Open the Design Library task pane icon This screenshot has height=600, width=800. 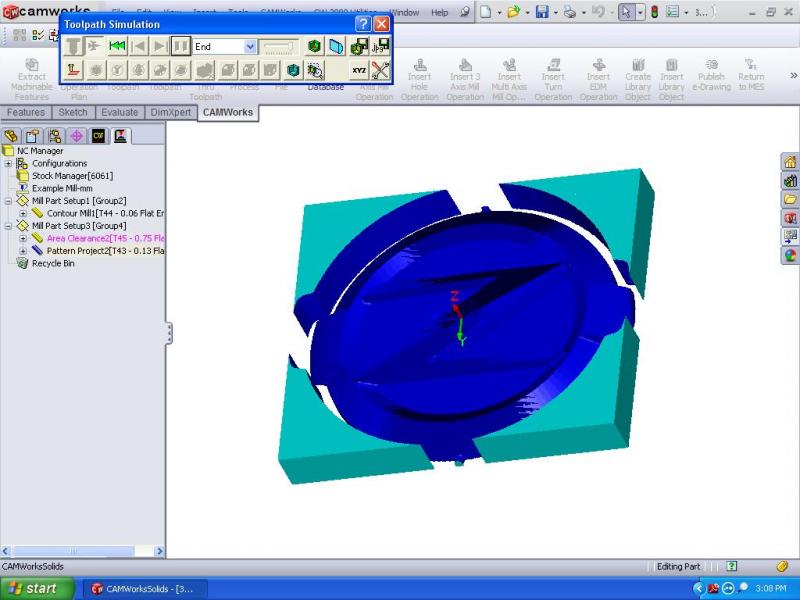pyautogui.click(x=790, y=181)
